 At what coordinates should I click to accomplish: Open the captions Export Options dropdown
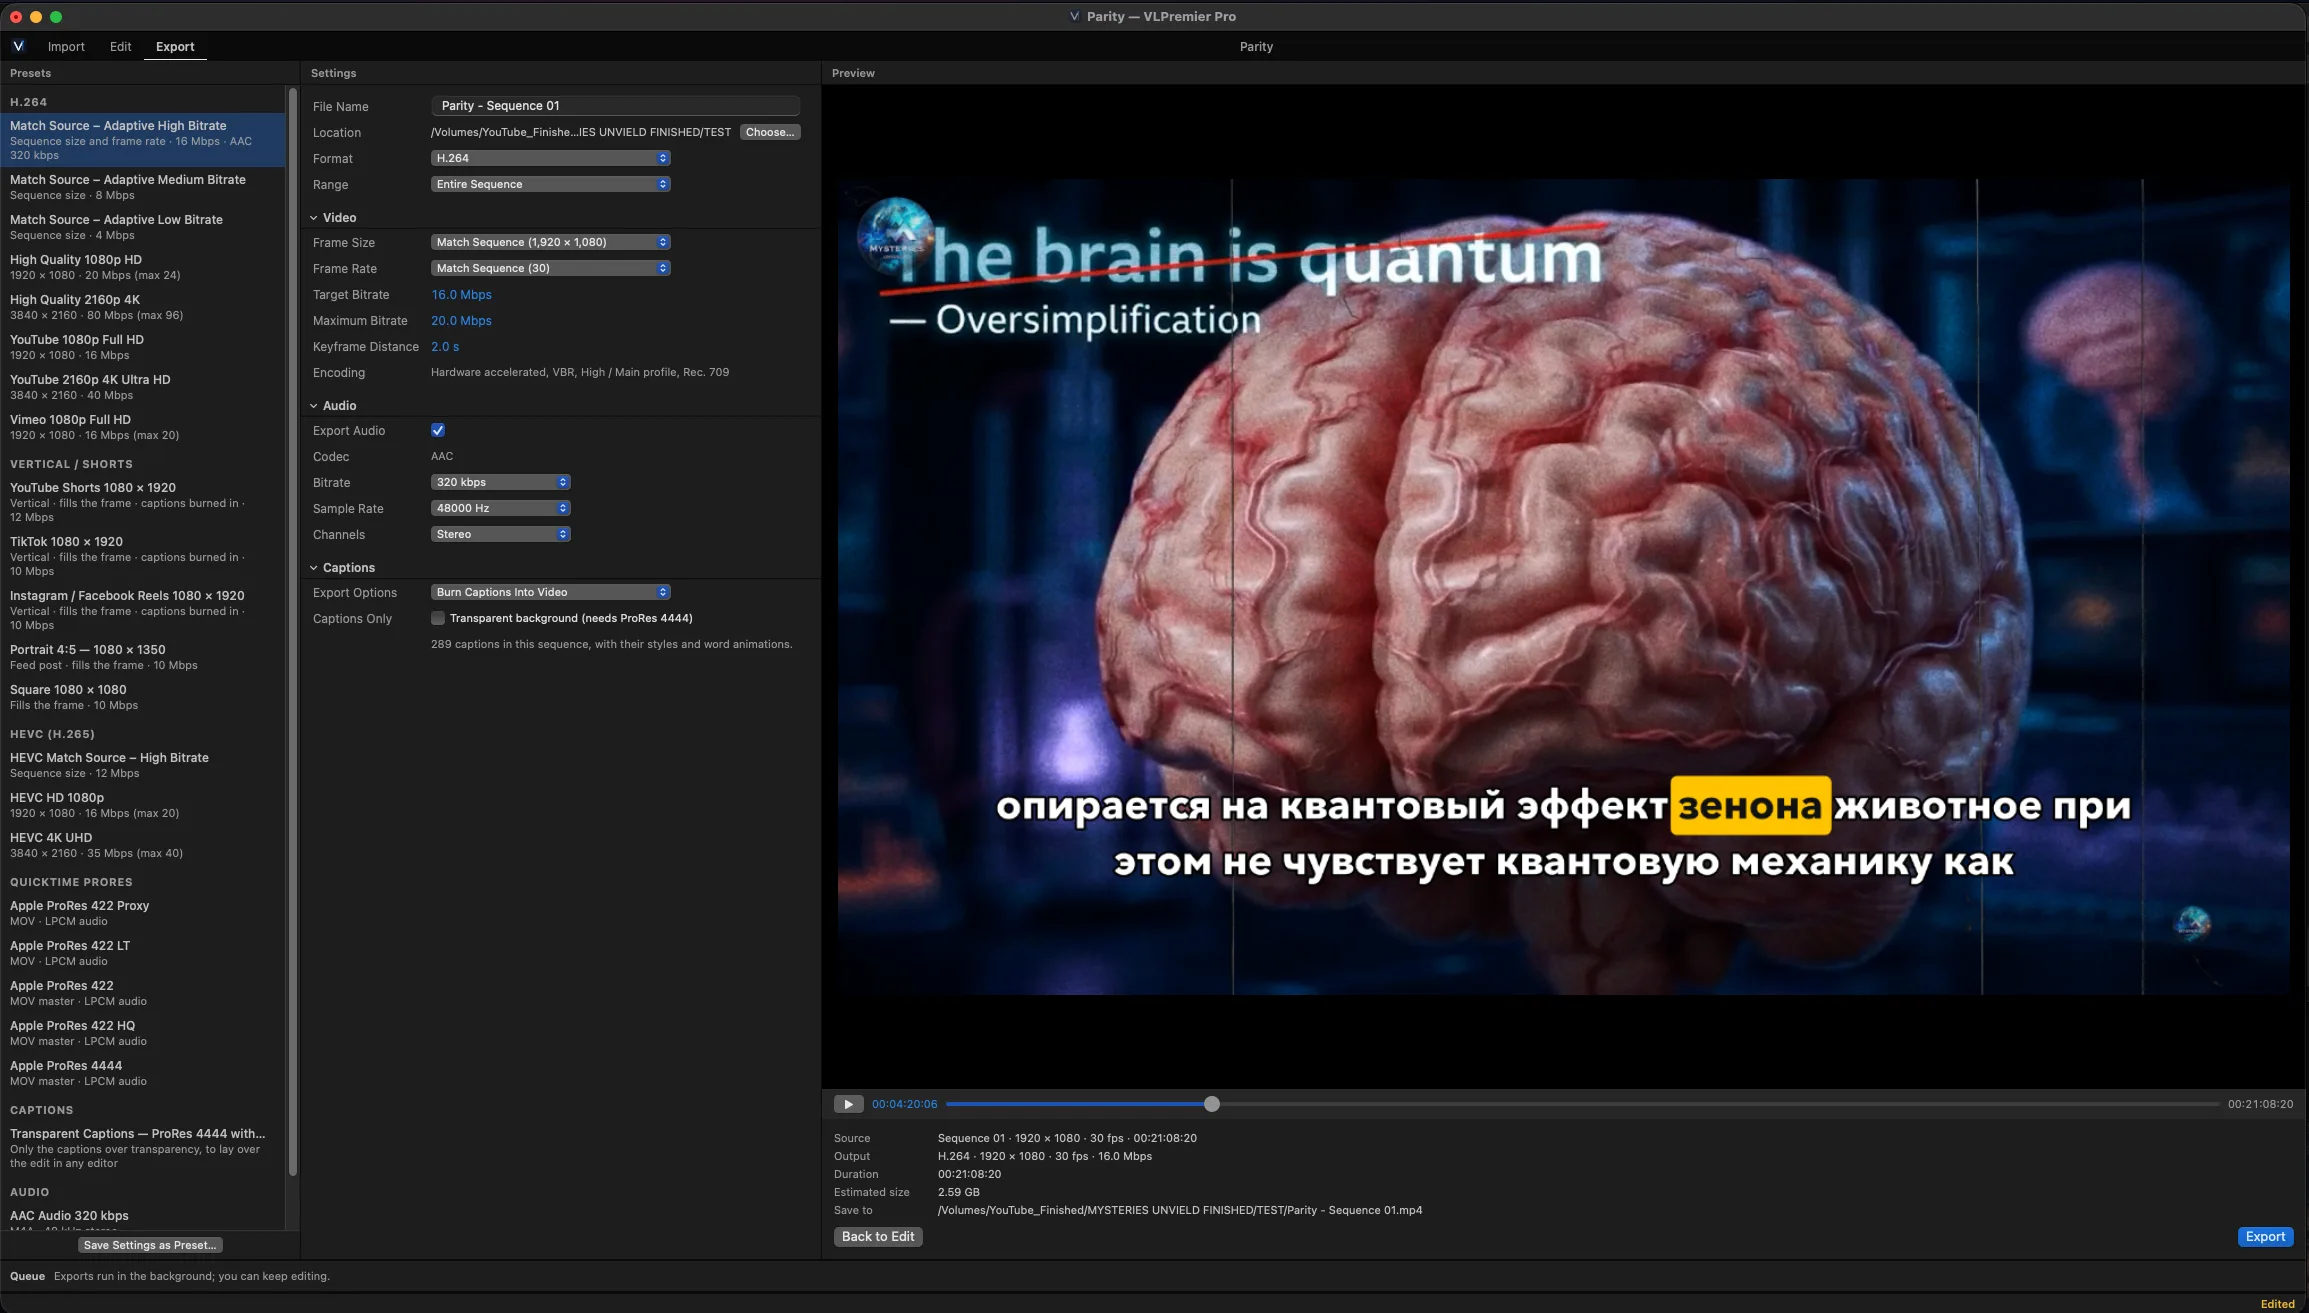(x=550, y=592)
